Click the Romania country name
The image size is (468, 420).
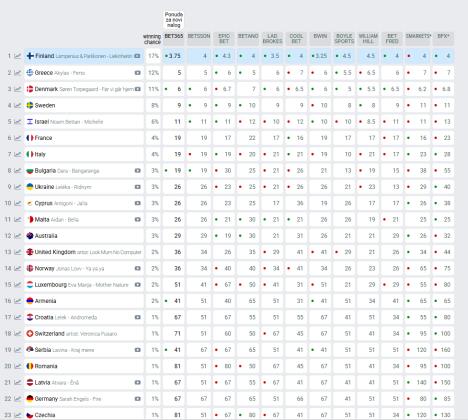[x=46, y=366]
